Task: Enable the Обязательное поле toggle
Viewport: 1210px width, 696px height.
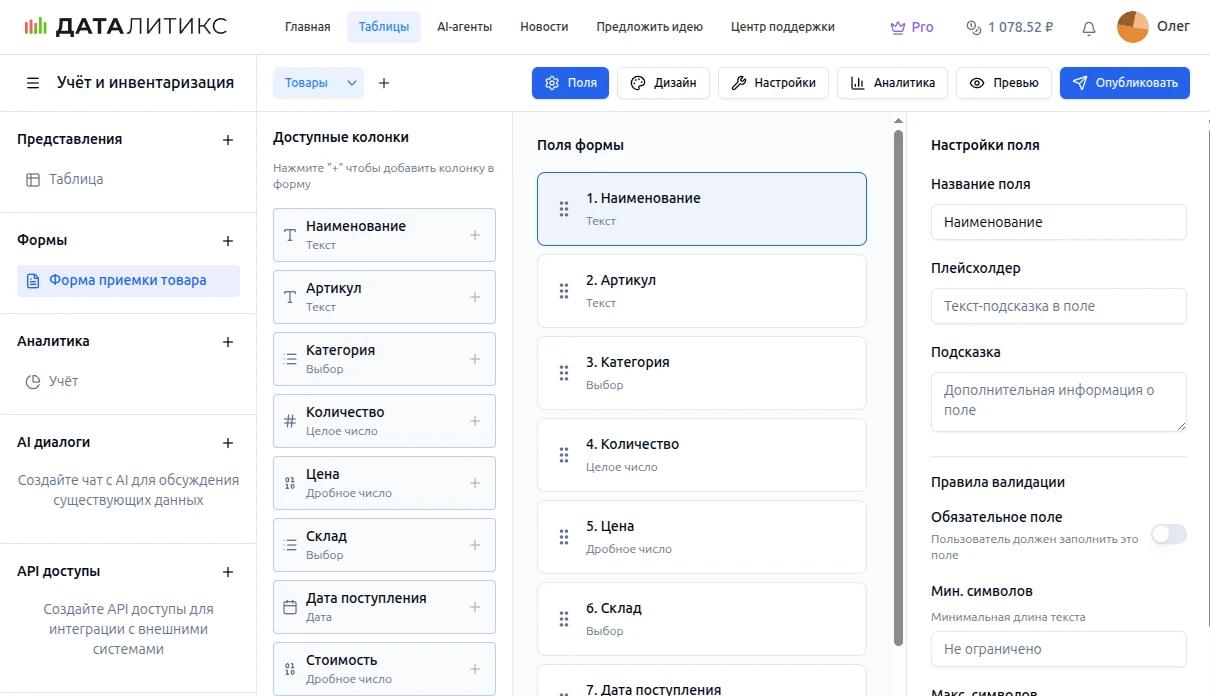Action: (x=1168, y=535)
